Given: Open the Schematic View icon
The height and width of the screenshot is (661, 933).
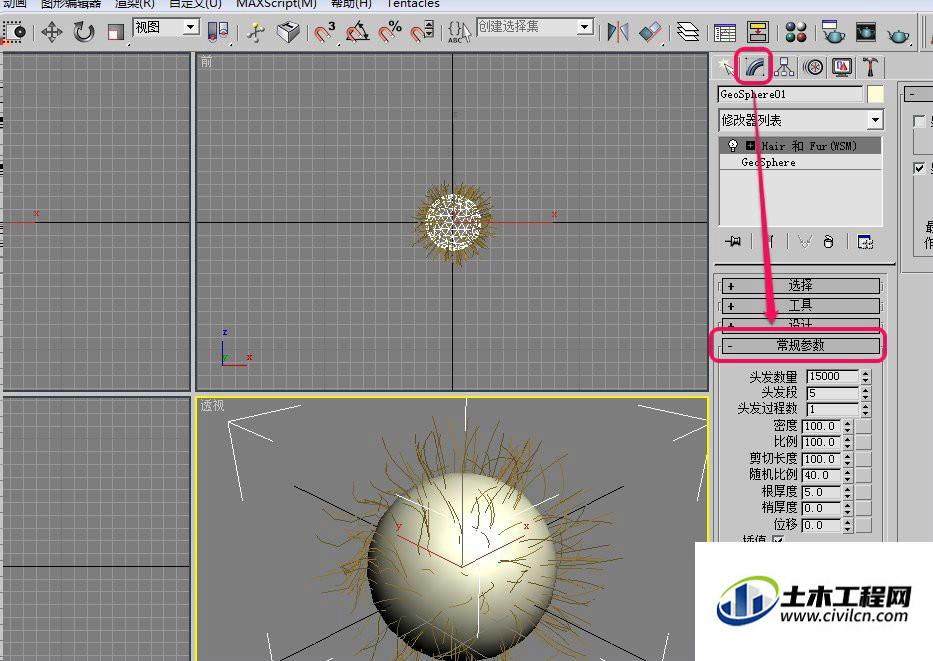Looking at the screenshot, I should point(757,32).
